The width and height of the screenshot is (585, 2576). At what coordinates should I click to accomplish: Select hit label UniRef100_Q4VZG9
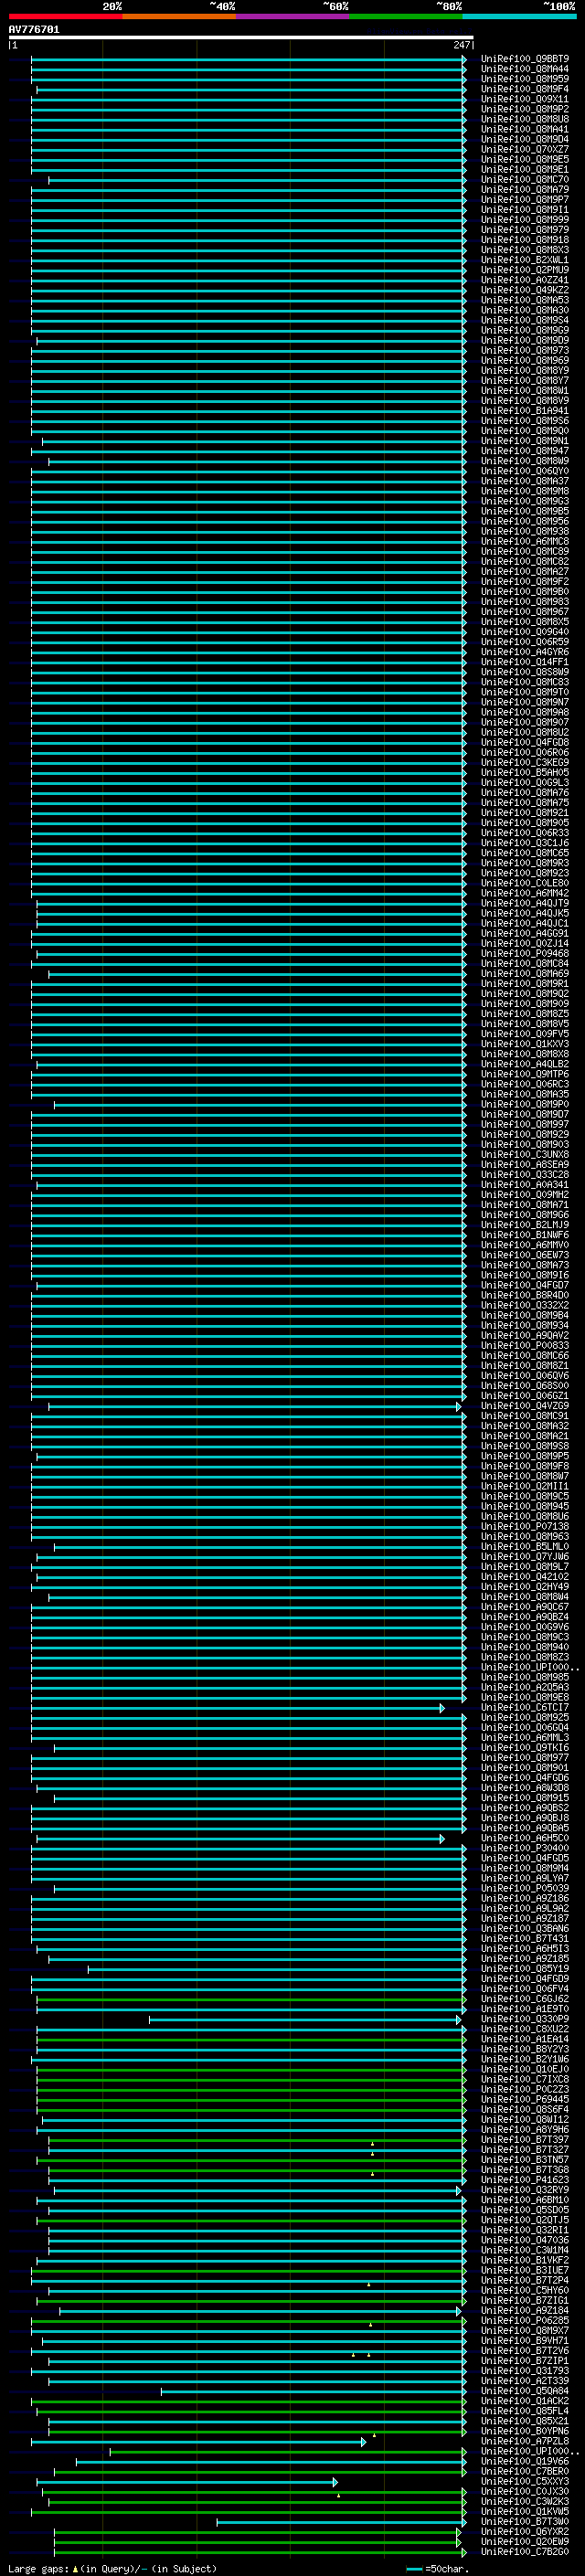(x=525, y=1406)
